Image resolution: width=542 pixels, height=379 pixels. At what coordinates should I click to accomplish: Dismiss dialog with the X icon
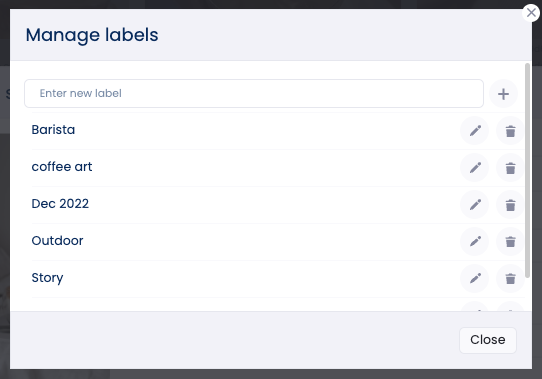pyautogui.click(x=531, y=13)
